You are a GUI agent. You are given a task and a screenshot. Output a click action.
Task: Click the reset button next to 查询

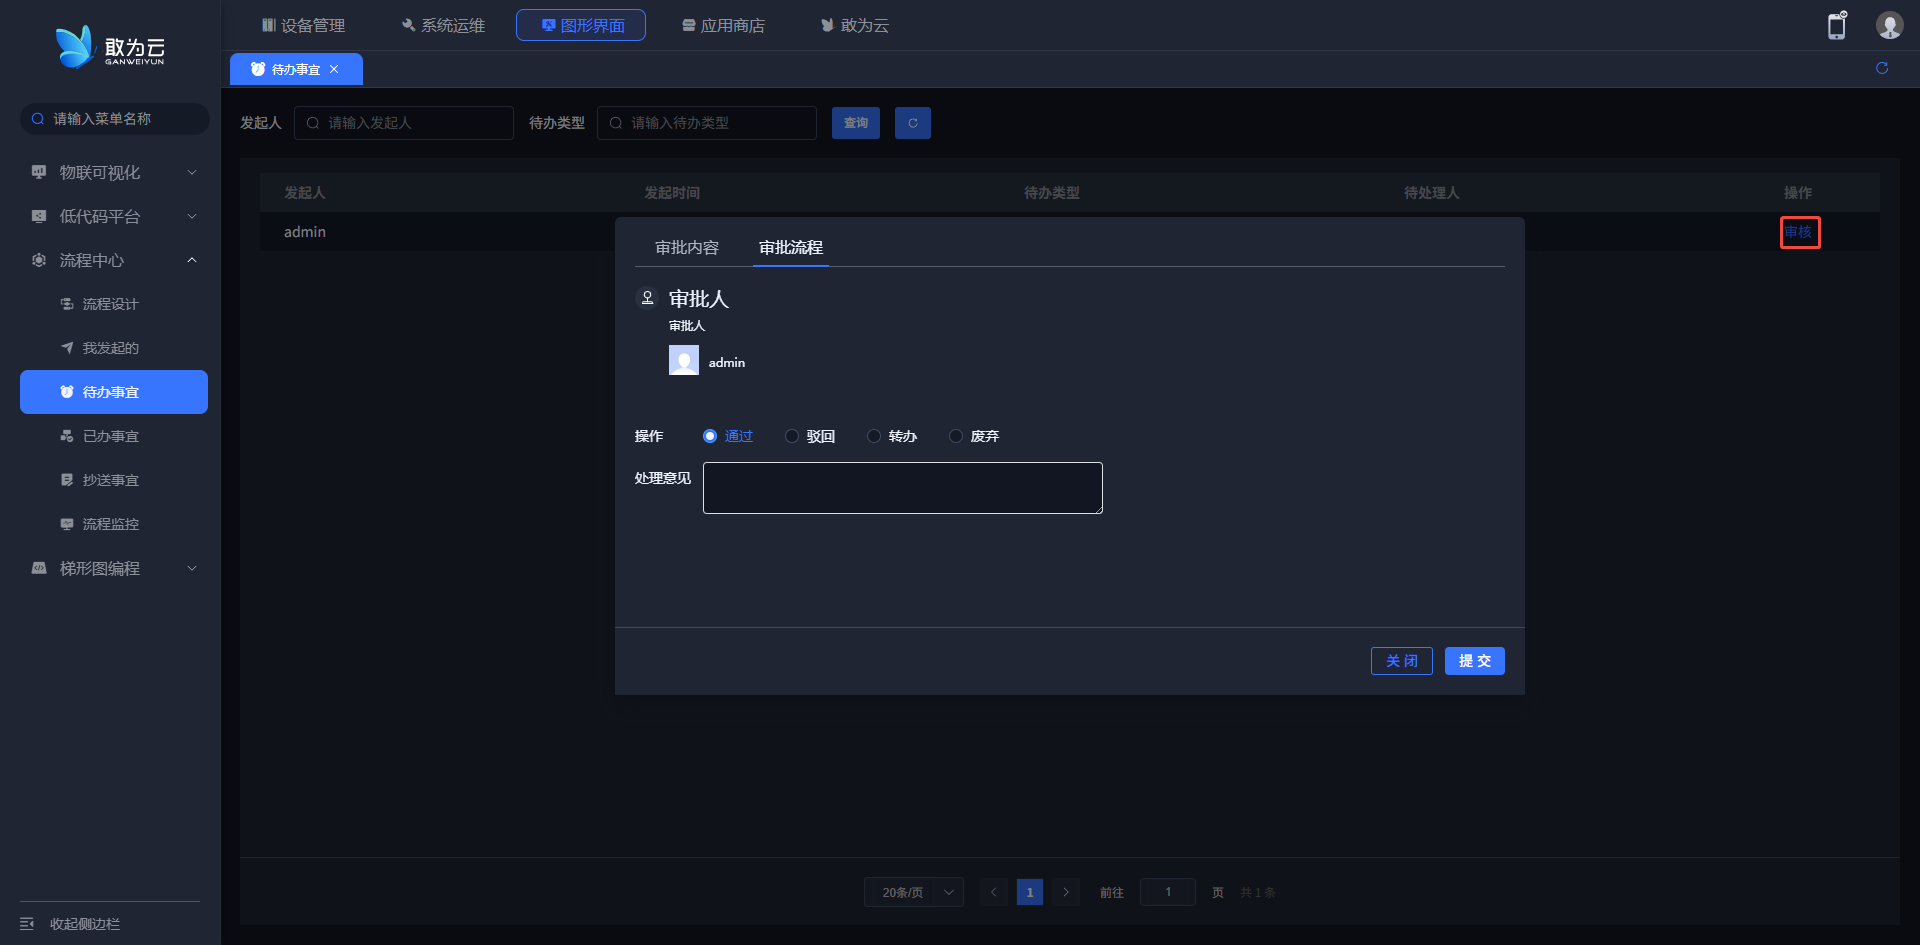[912, 123]
